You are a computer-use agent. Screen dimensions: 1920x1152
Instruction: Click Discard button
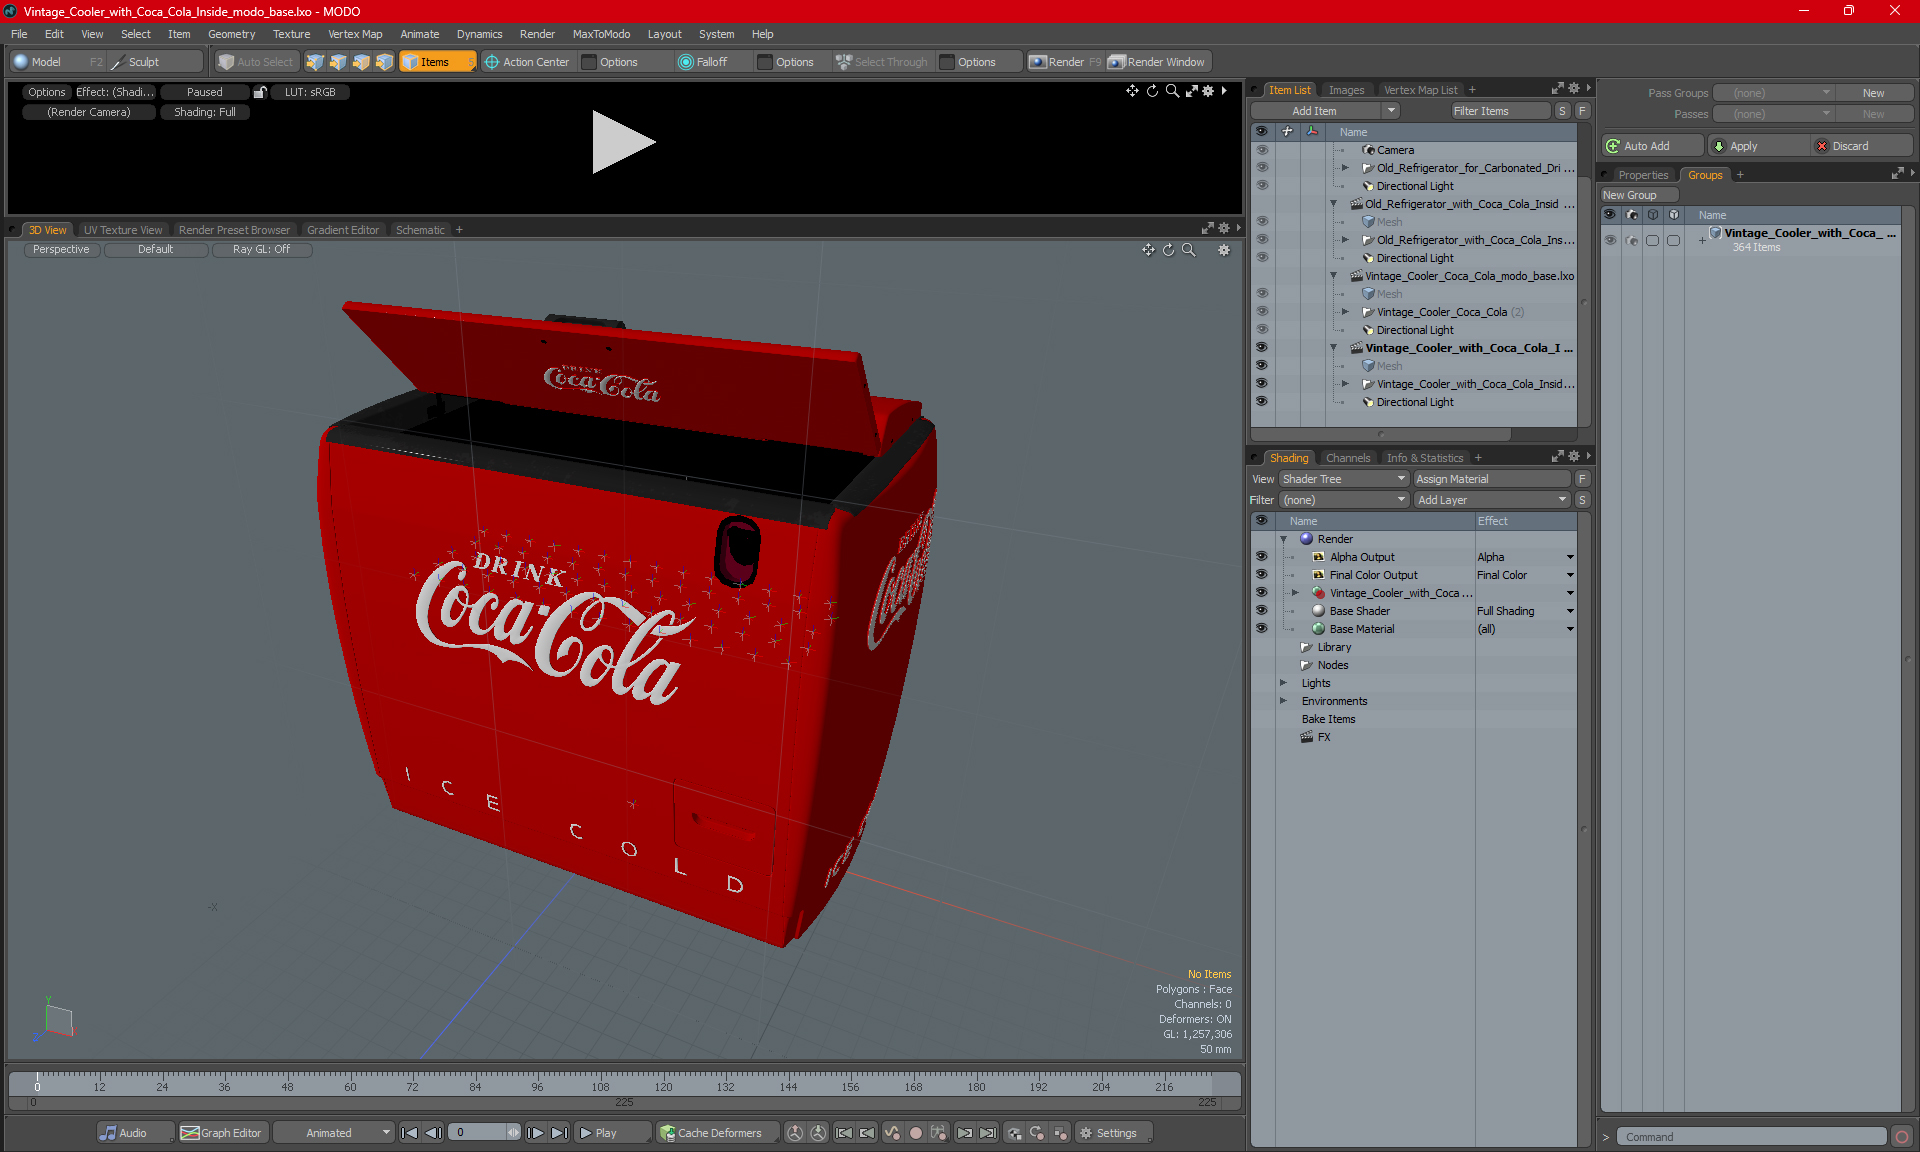click(1861, 146)
